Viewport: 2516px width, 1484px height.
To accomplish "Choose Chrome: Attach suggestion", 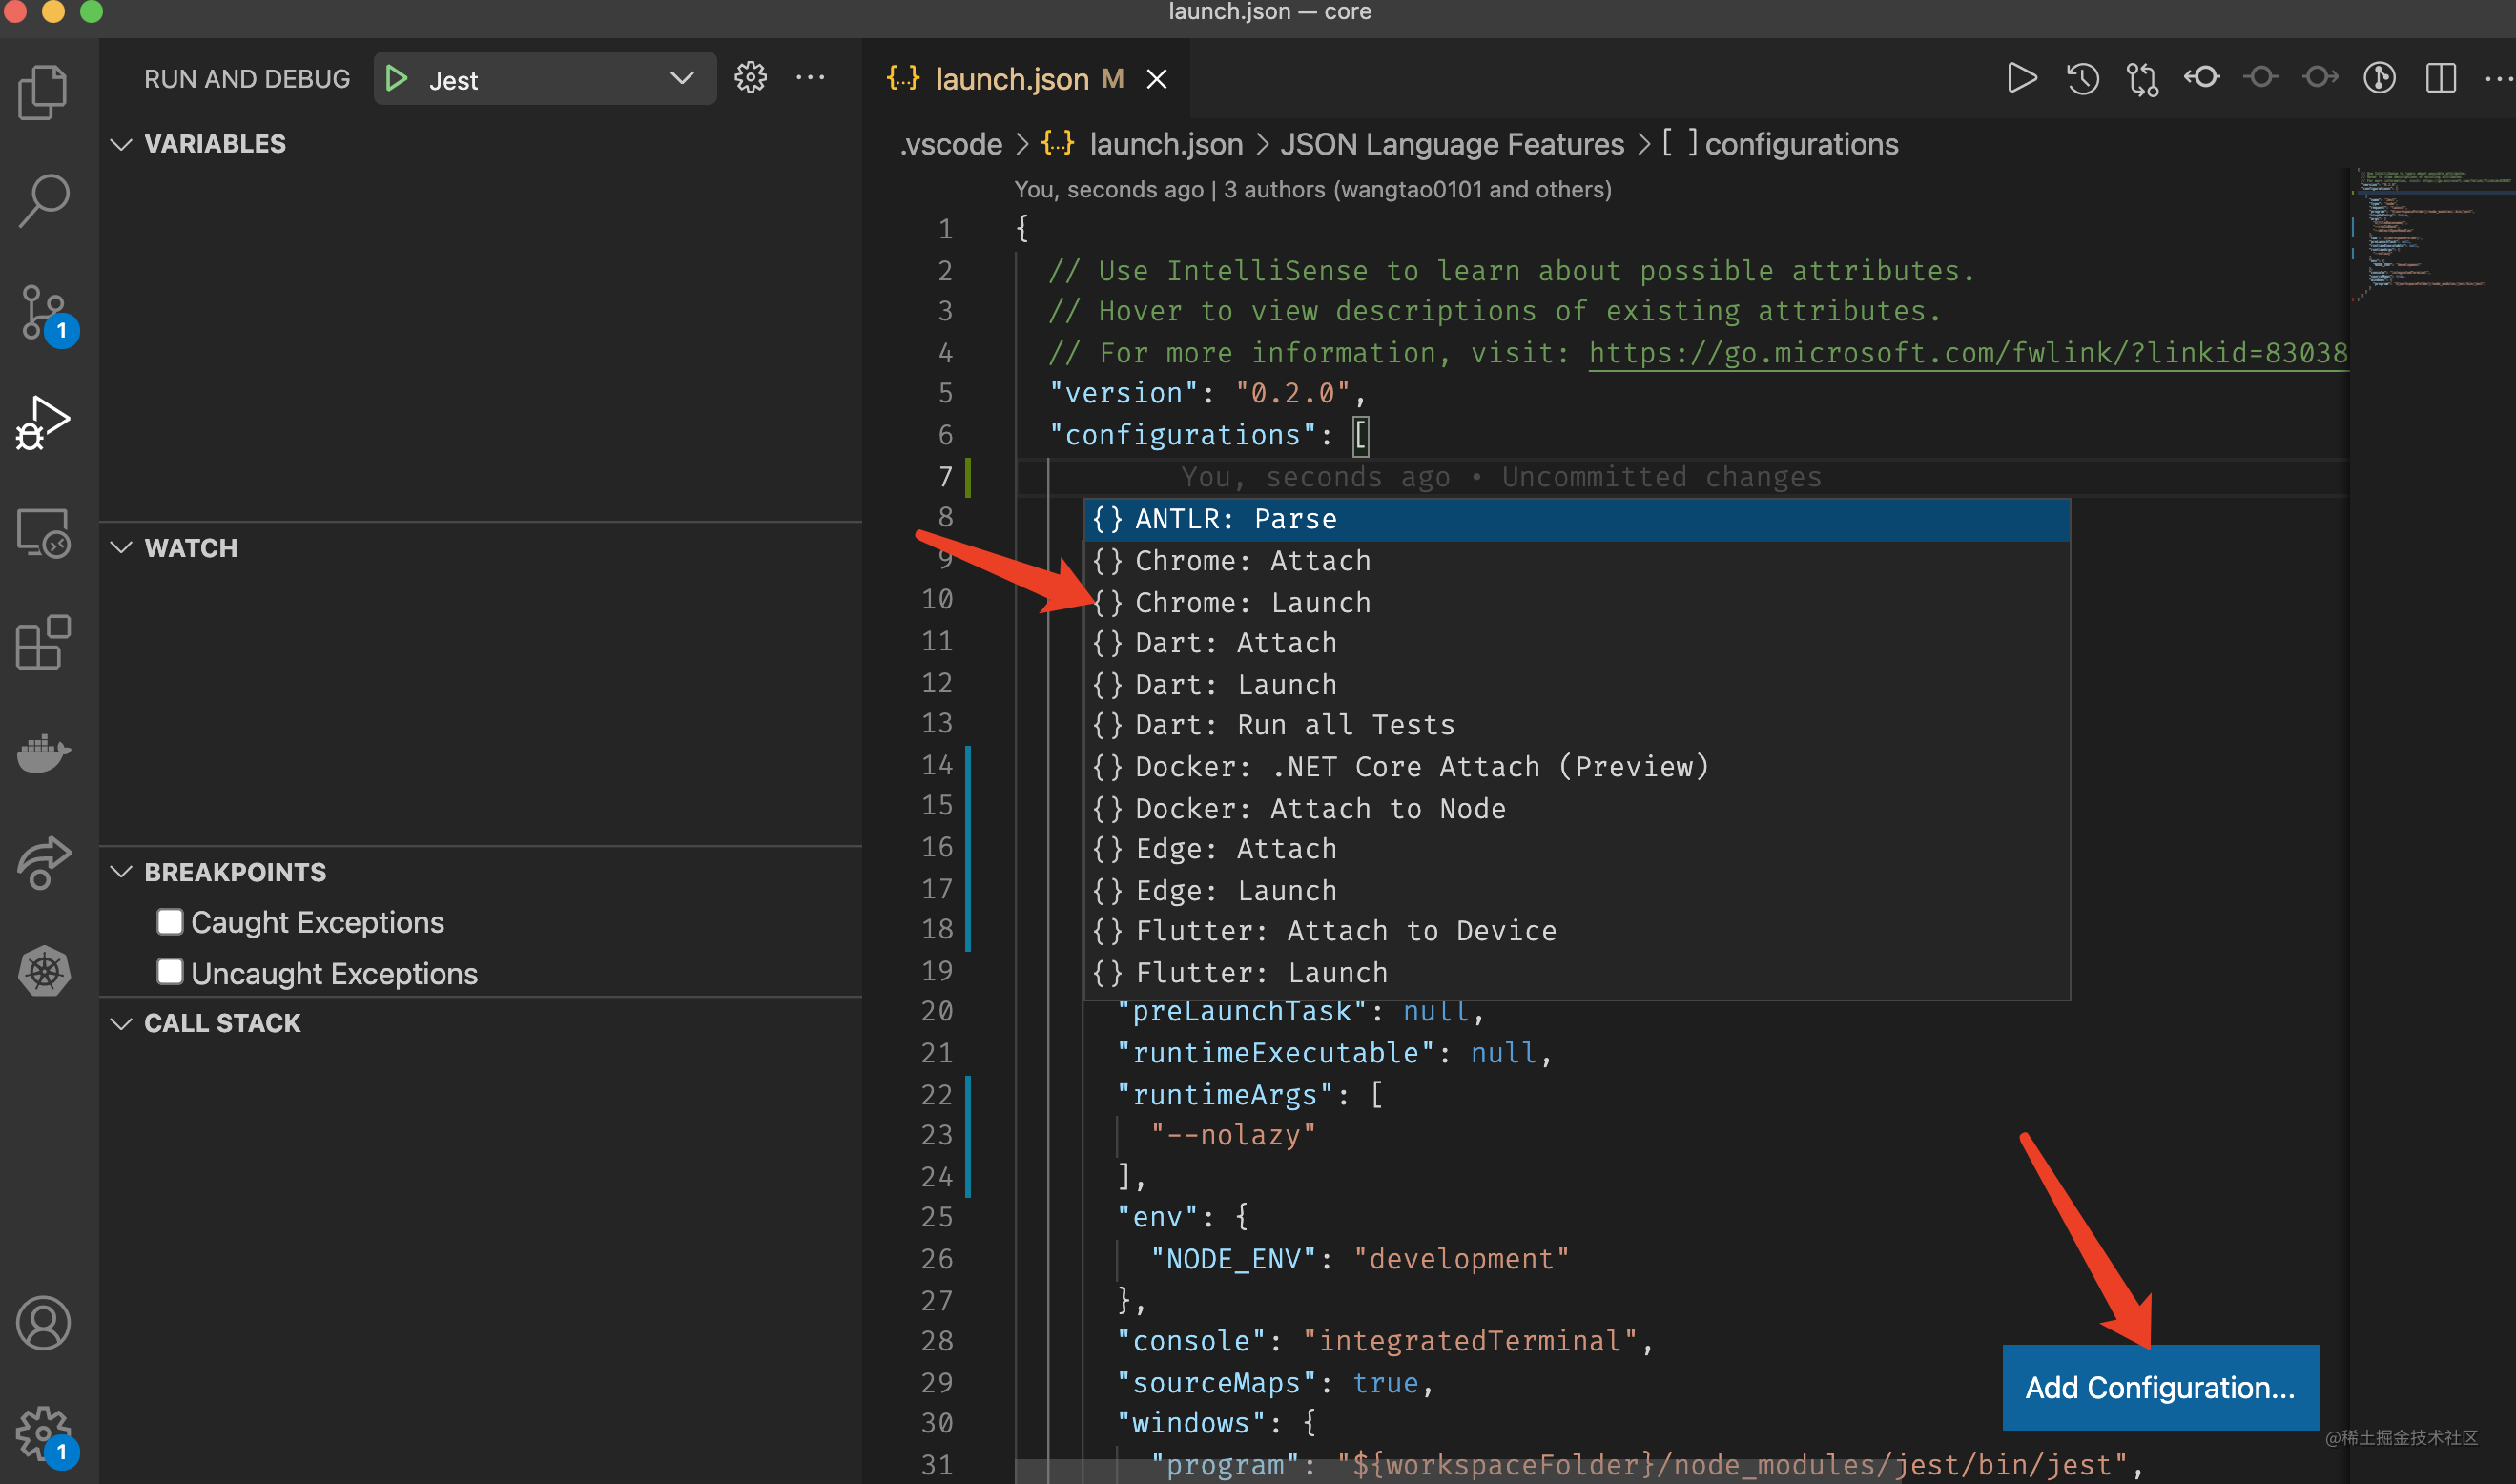I will point(1577,561).
